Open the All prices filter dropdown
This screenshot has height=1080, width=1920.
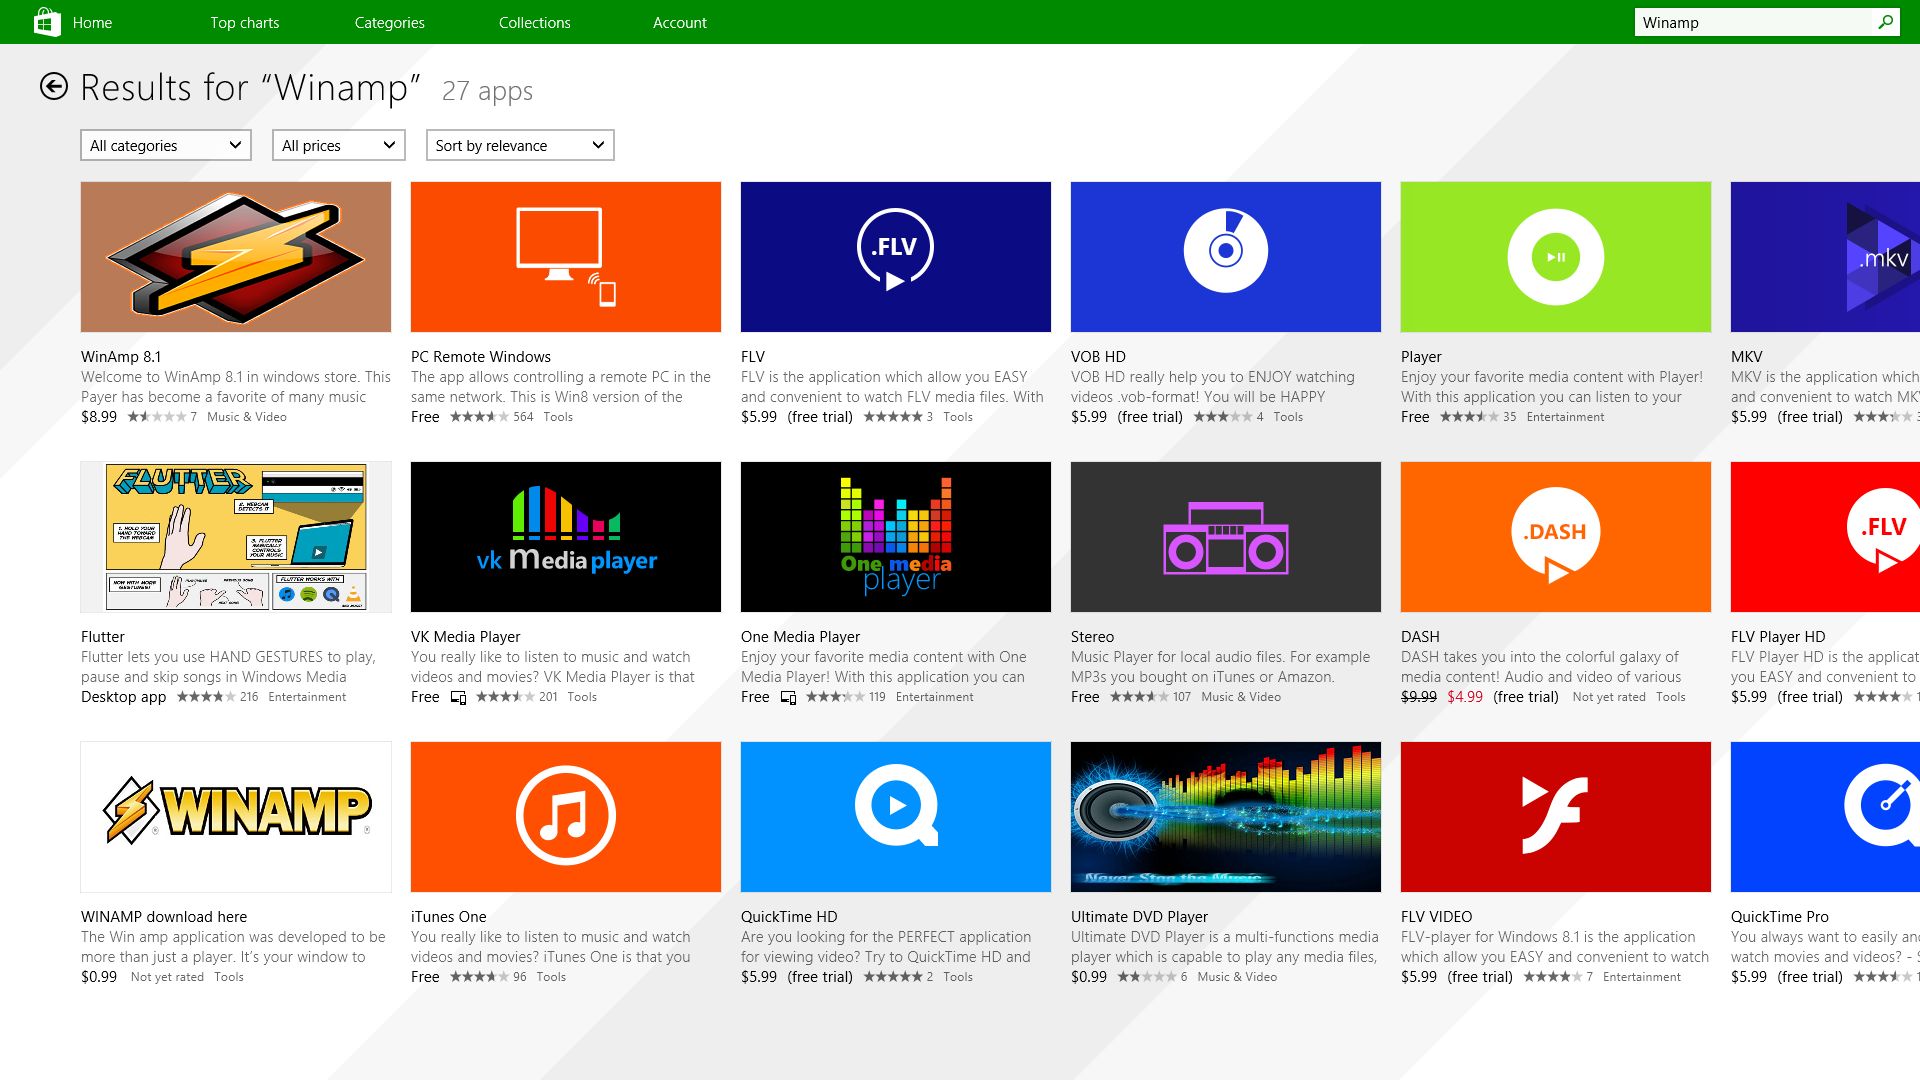pos(338,145)
